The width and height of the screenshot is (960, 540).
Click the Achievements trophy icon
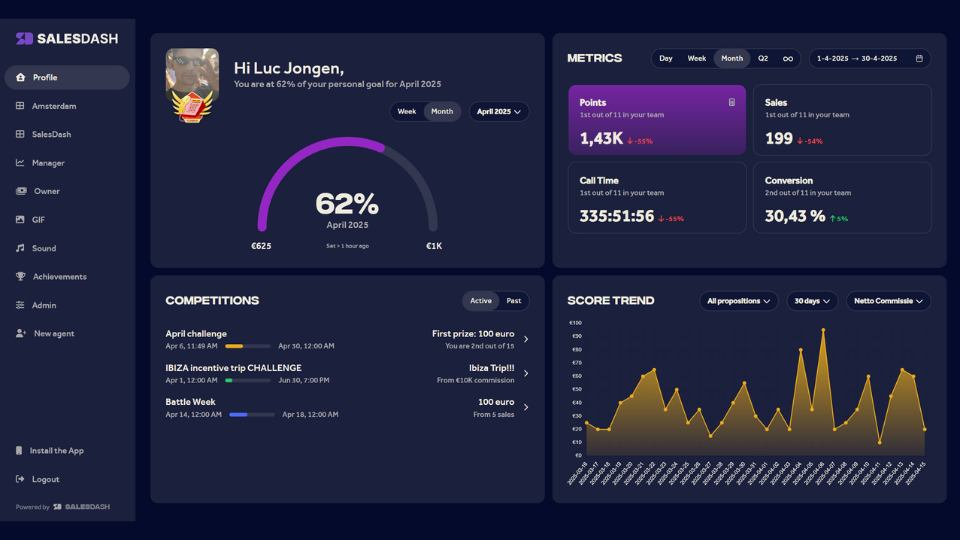(x=20, y=276)
